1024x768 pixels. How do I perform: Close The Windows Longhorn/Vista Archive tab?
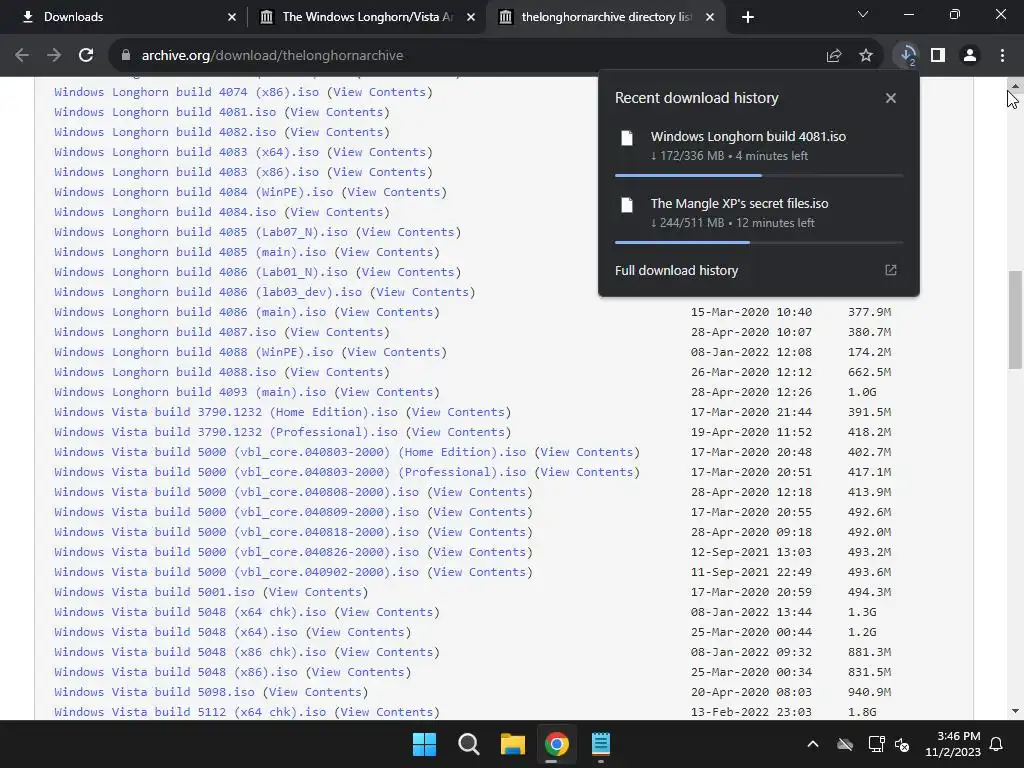[x=471, y=17]
